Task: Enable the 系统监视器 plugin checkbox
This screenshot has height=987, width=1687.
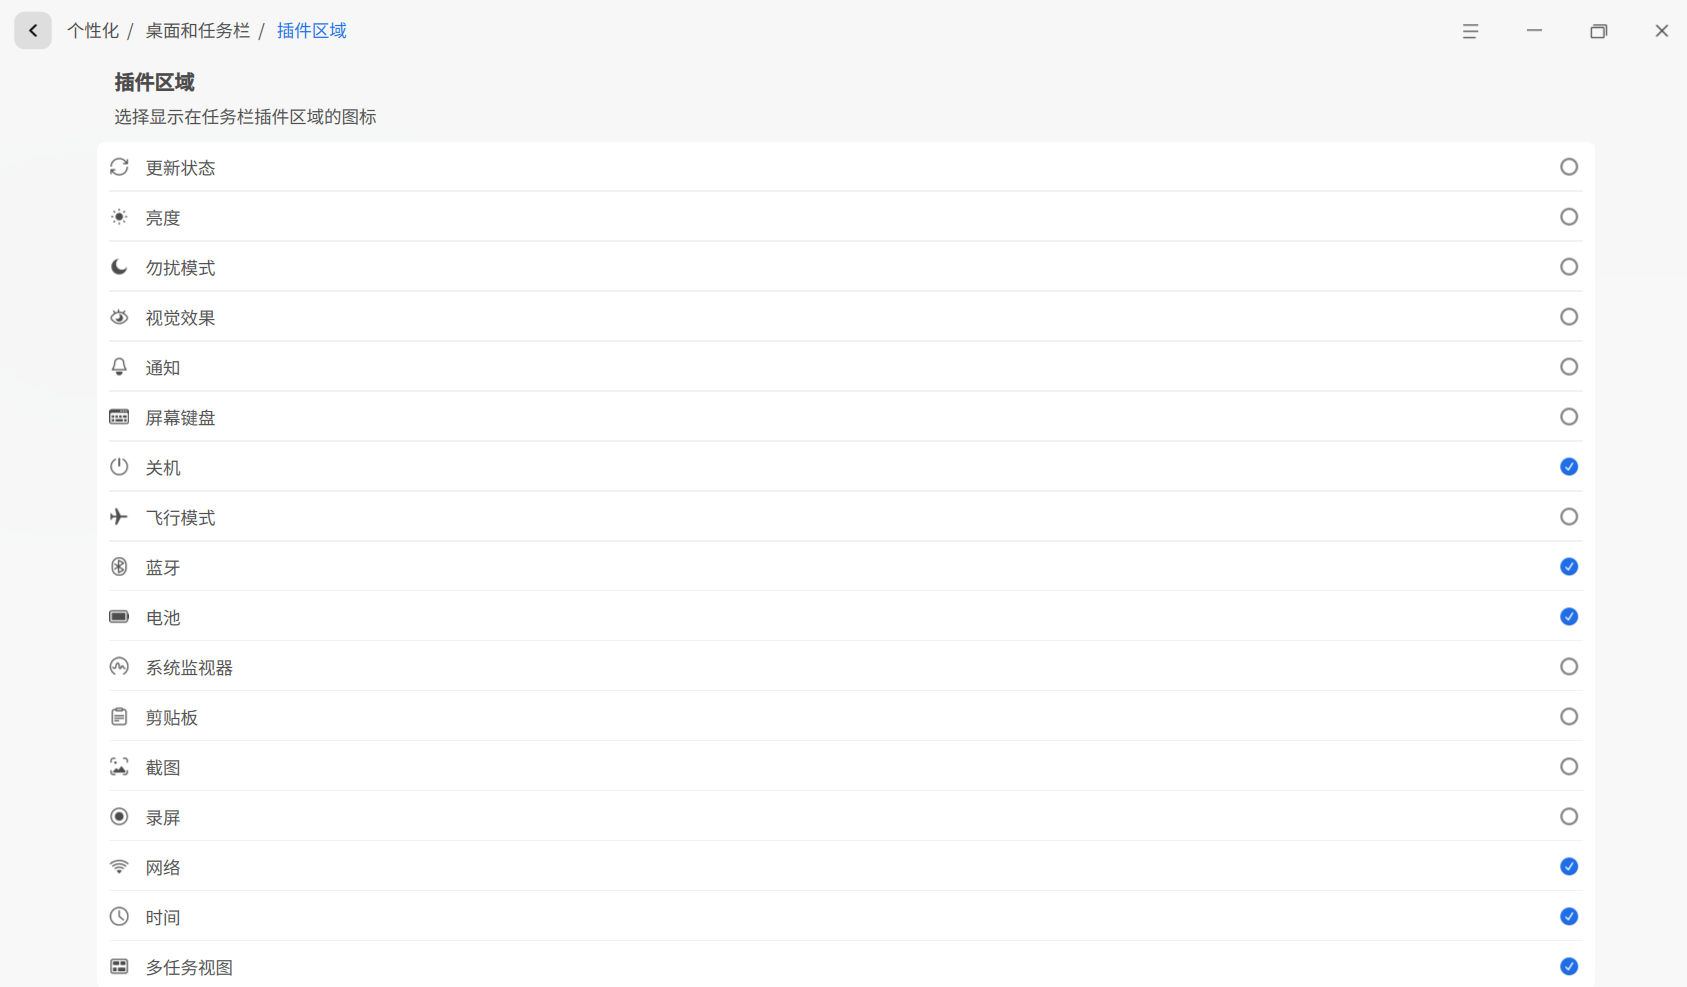Action: click(1568, 667)
